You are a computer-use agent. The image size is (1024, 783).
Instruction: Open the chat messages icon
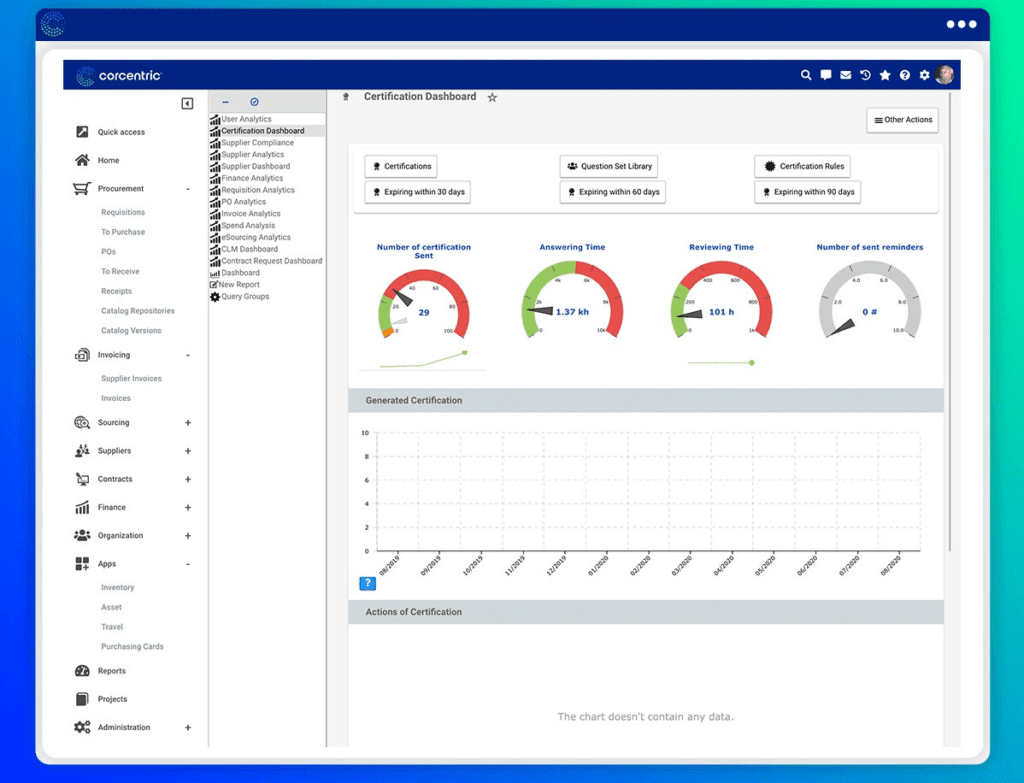[x=826, y=75]
